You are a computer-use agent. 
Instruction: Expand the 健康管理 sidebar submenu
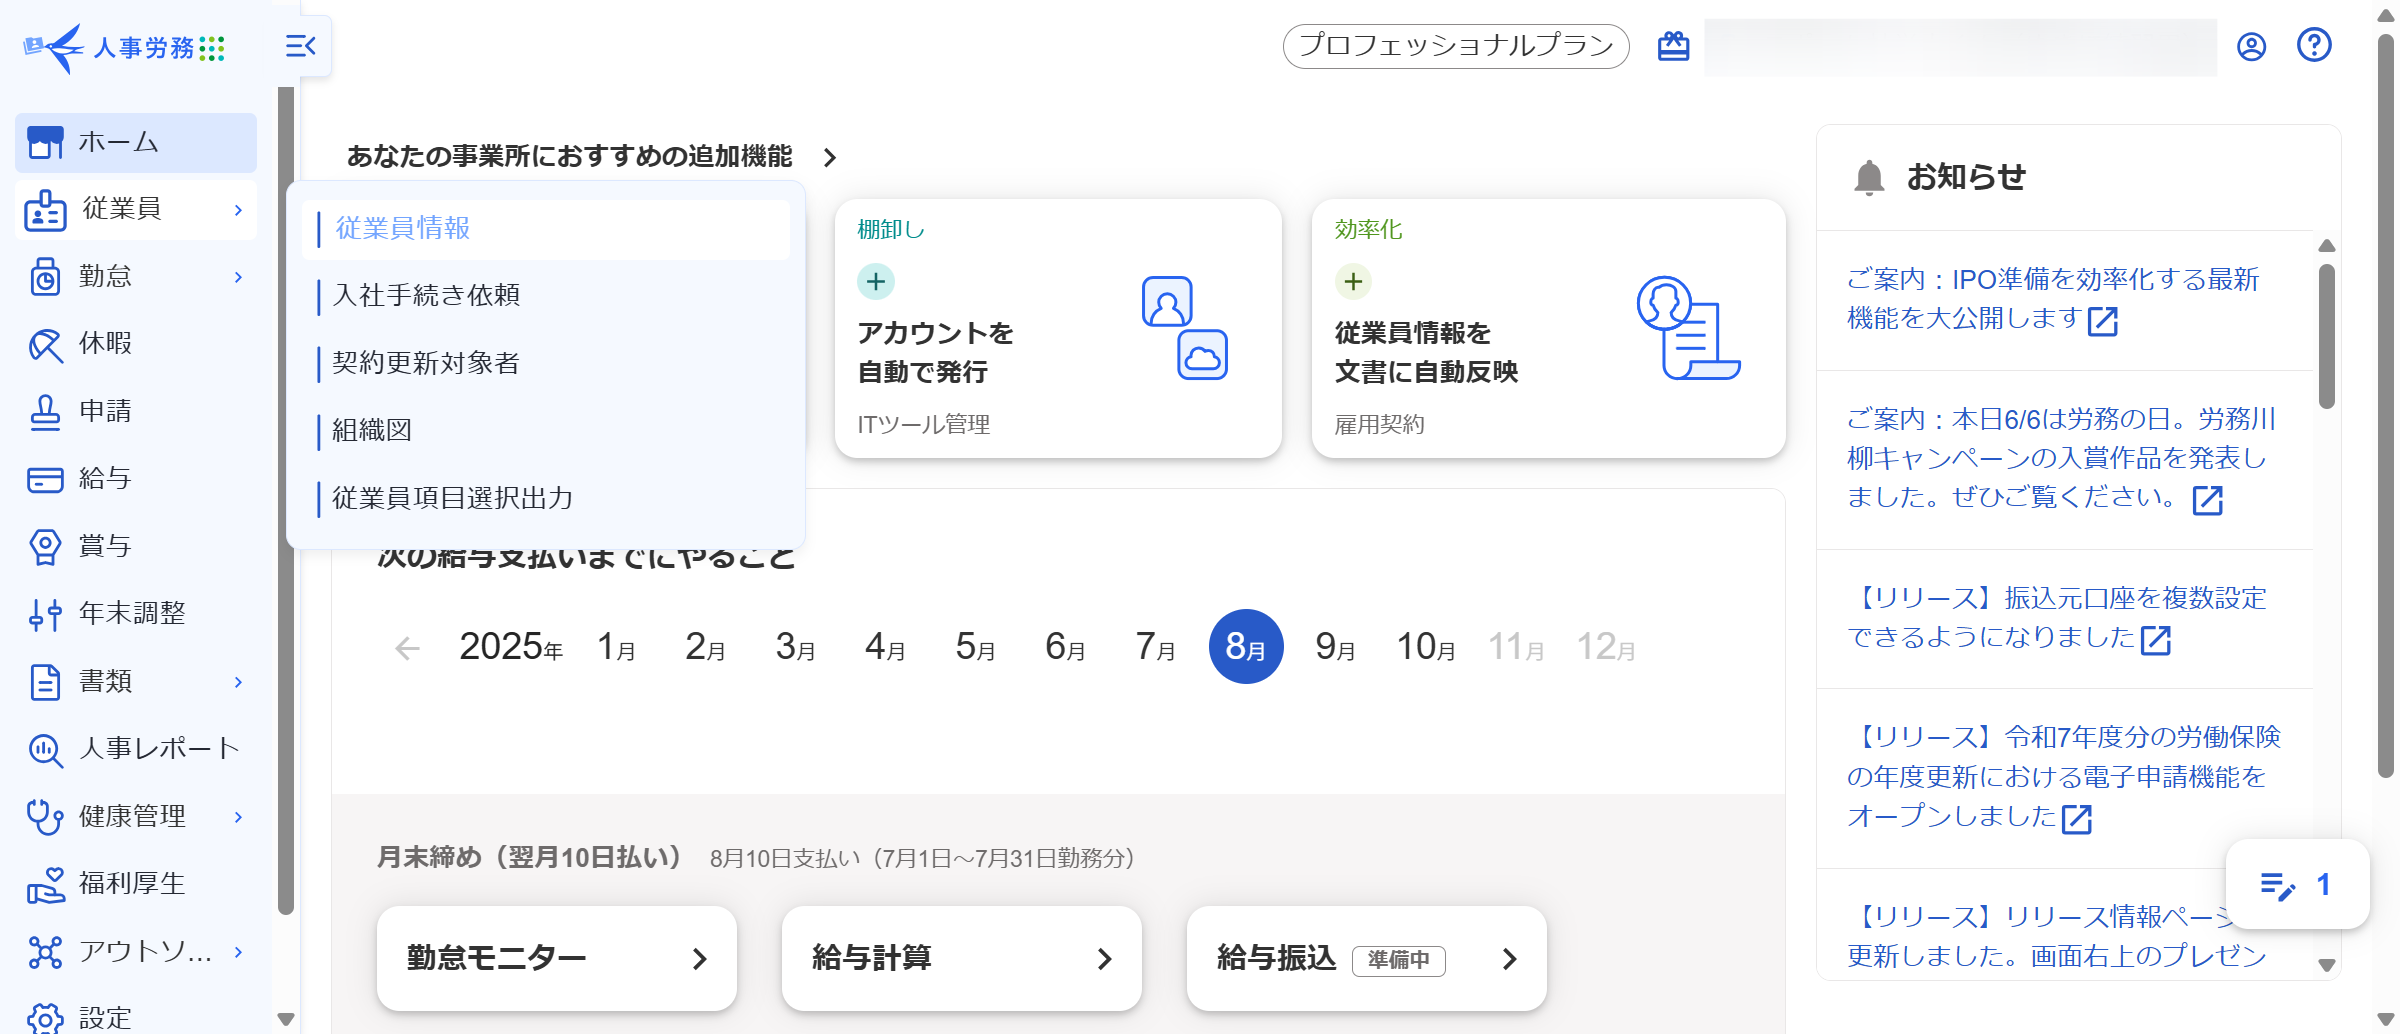click(x=238, y=817)
